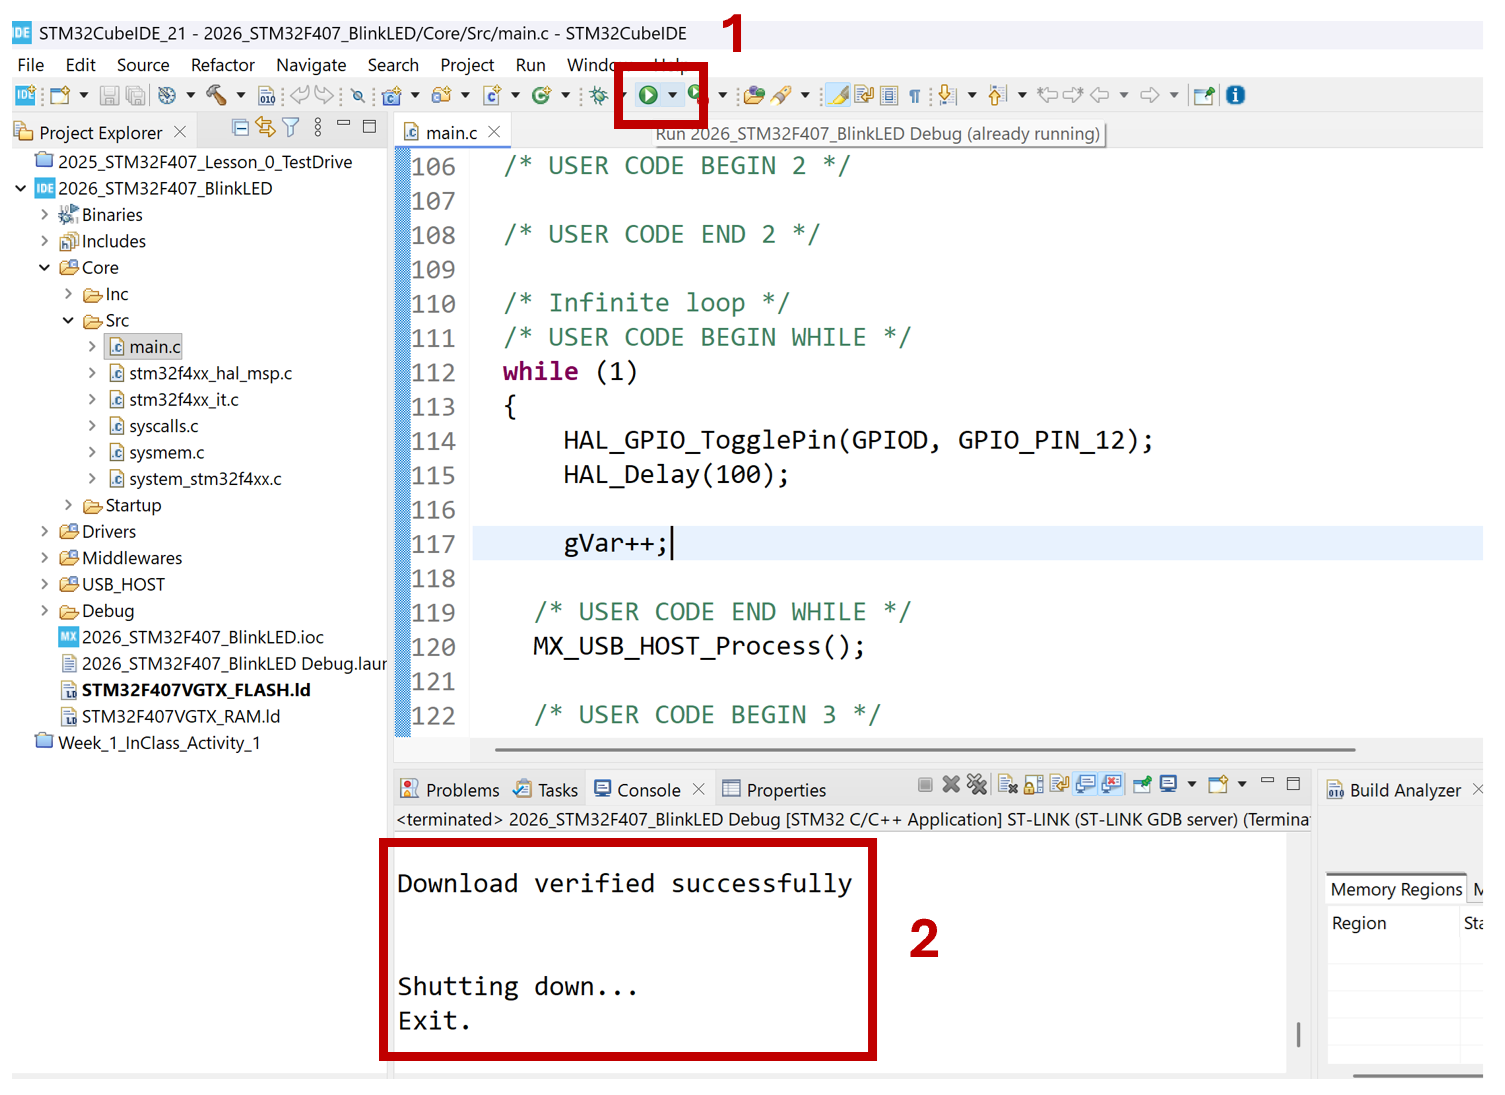Toggle Word Wrap in Console toolbar

tap(1059, 784)
